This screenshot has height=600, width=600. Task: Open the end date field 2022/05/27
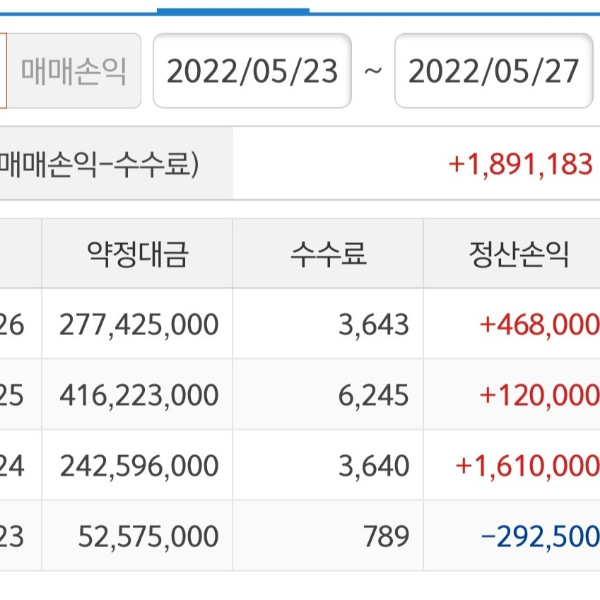494,71
